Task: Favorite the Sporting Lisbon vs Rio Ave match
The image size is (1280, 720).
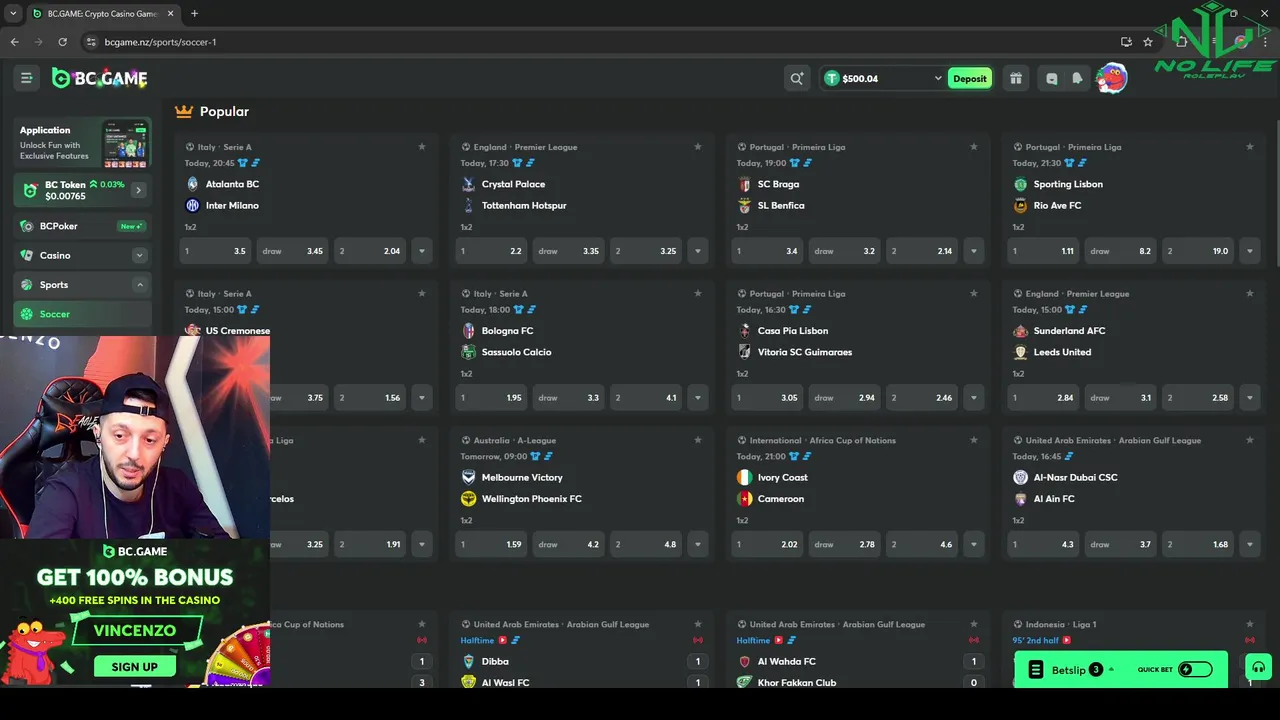Action: [1250, 147]
